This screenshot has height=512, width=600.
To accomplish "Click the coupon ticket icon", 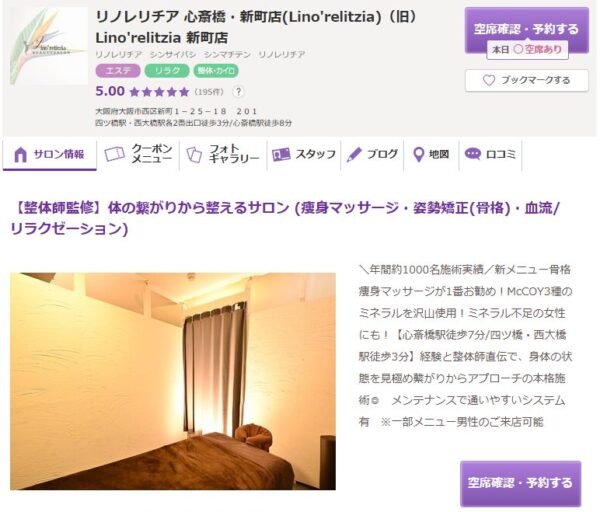I will point(114,154).
